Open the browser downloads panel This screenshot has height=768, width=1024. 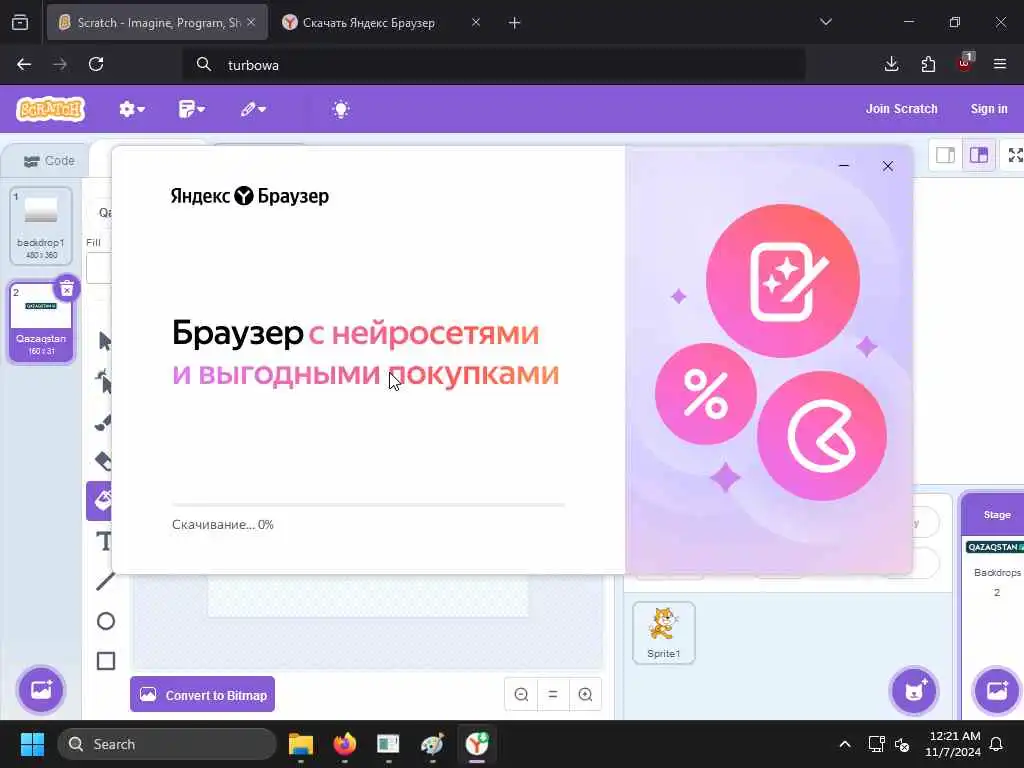tap(891, 64)
